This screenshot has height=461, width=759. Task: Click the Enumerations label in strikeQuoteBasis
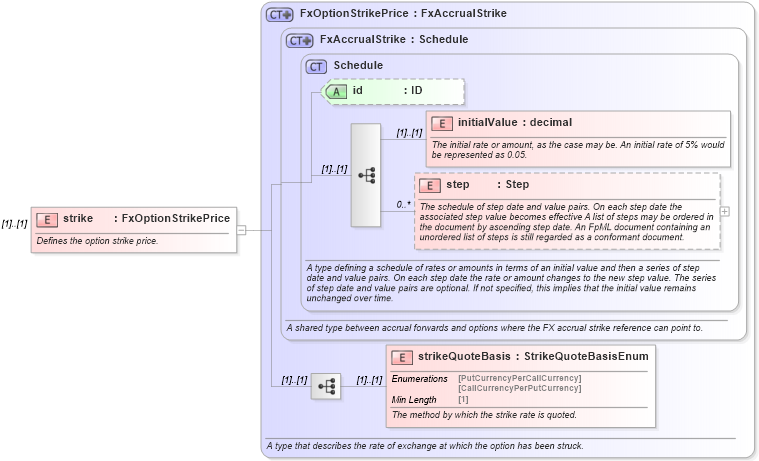[x=420, y=379]
